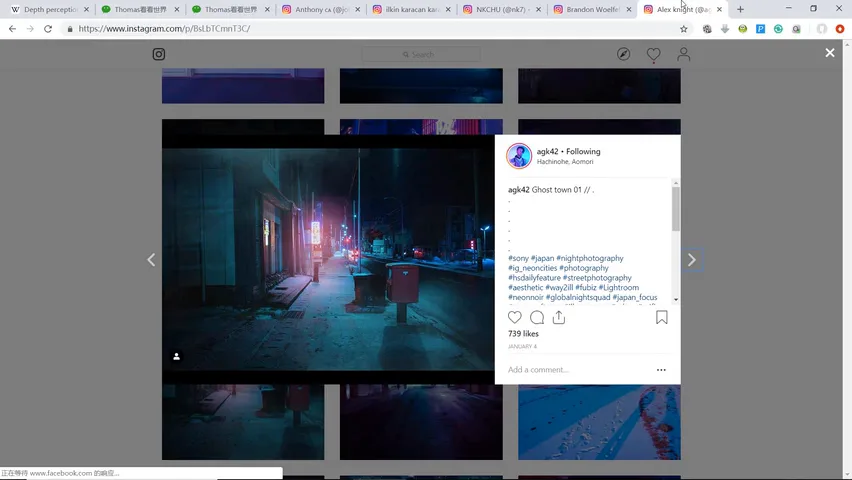Go back in browser
The image size is (852, 480).
click(12, 29)
